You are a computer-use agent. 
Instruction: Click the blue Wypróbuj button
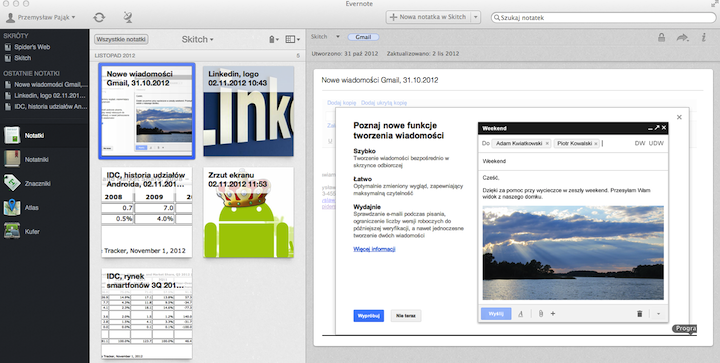coord(368,316)
